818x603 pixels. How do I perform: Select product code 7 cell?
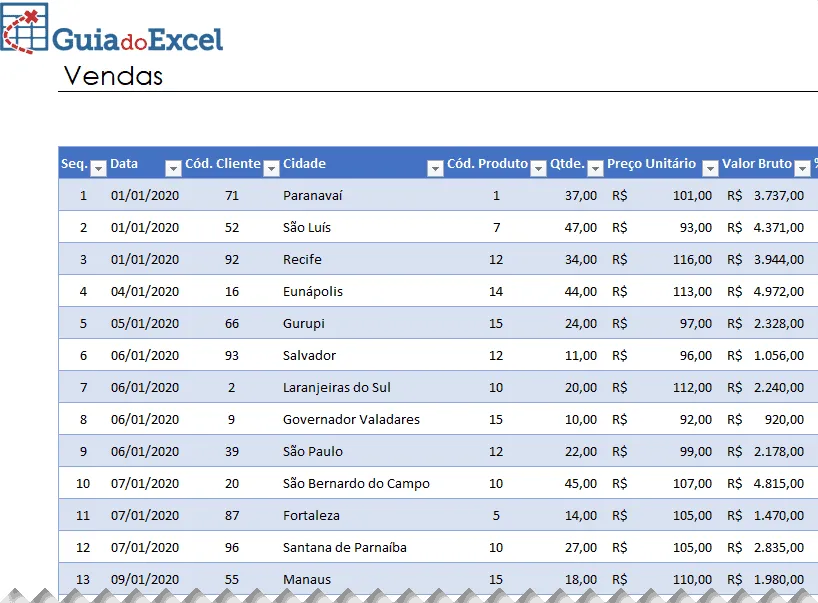(x=496, y=227)
